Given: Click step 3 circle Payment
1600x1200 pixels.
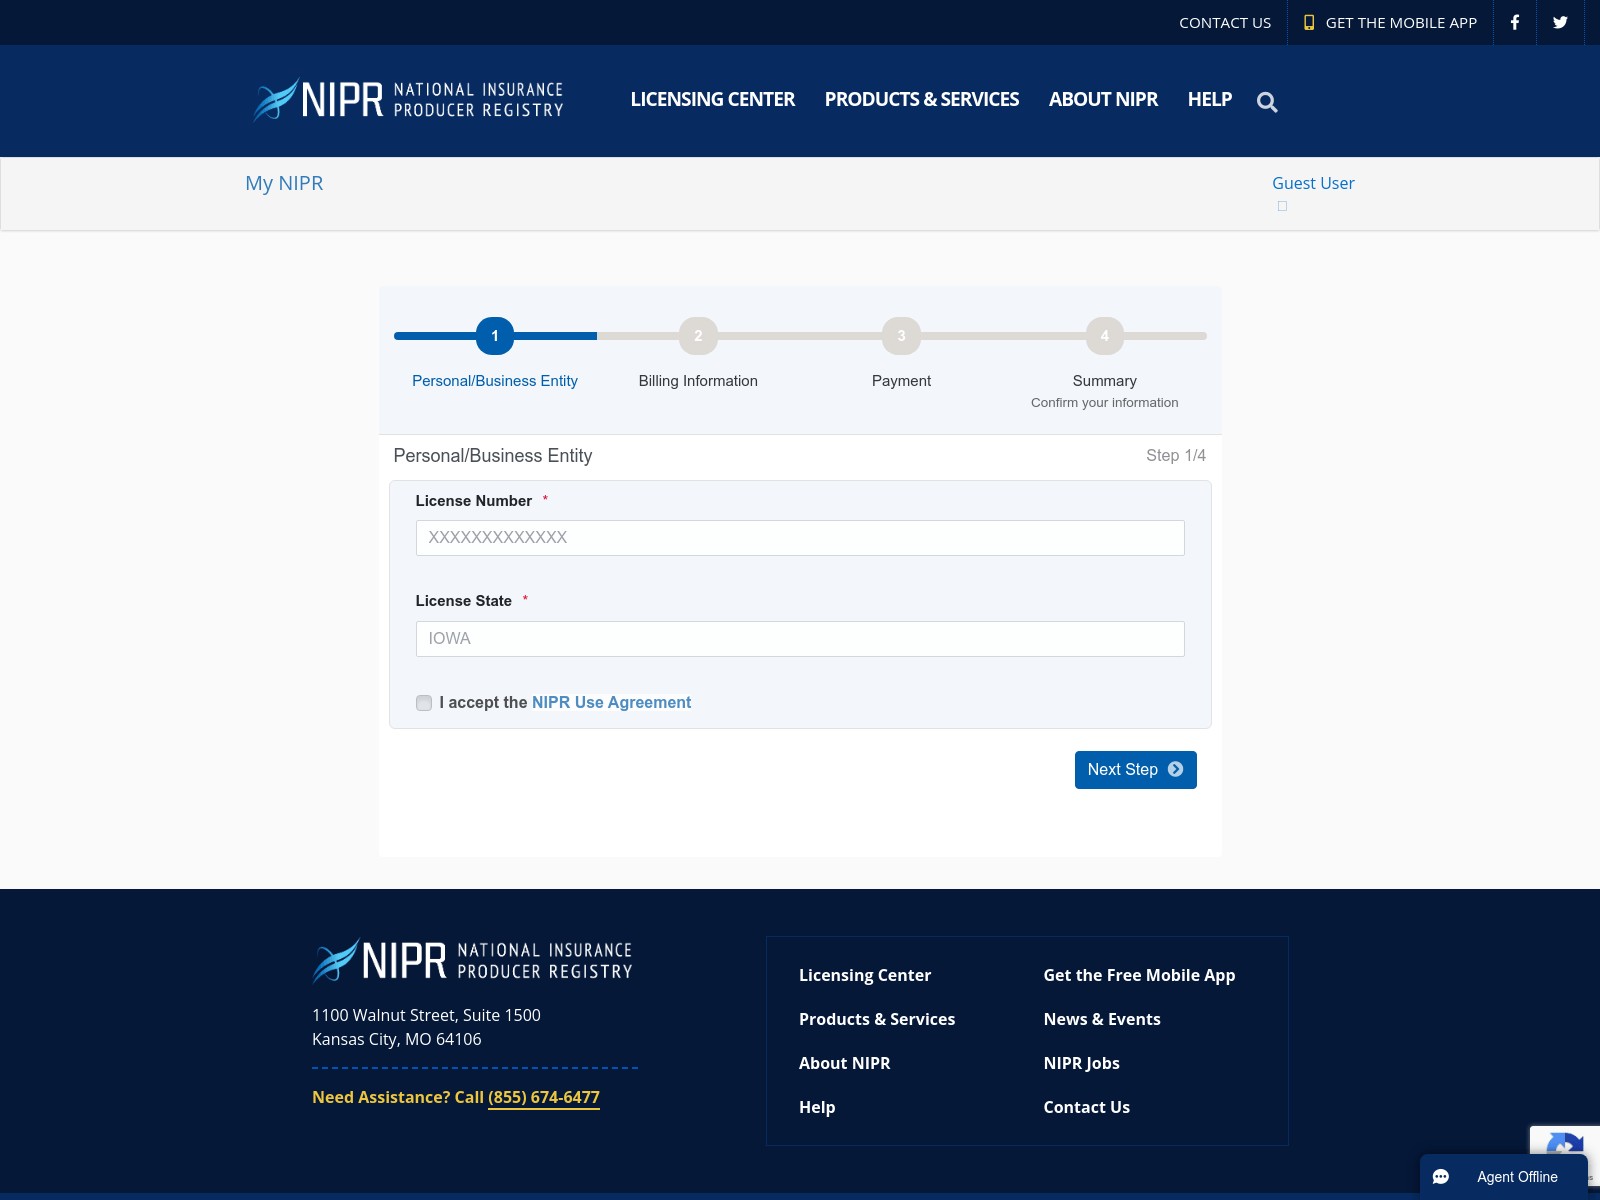Looking at the screenshot, I should (x=901, y=336).
